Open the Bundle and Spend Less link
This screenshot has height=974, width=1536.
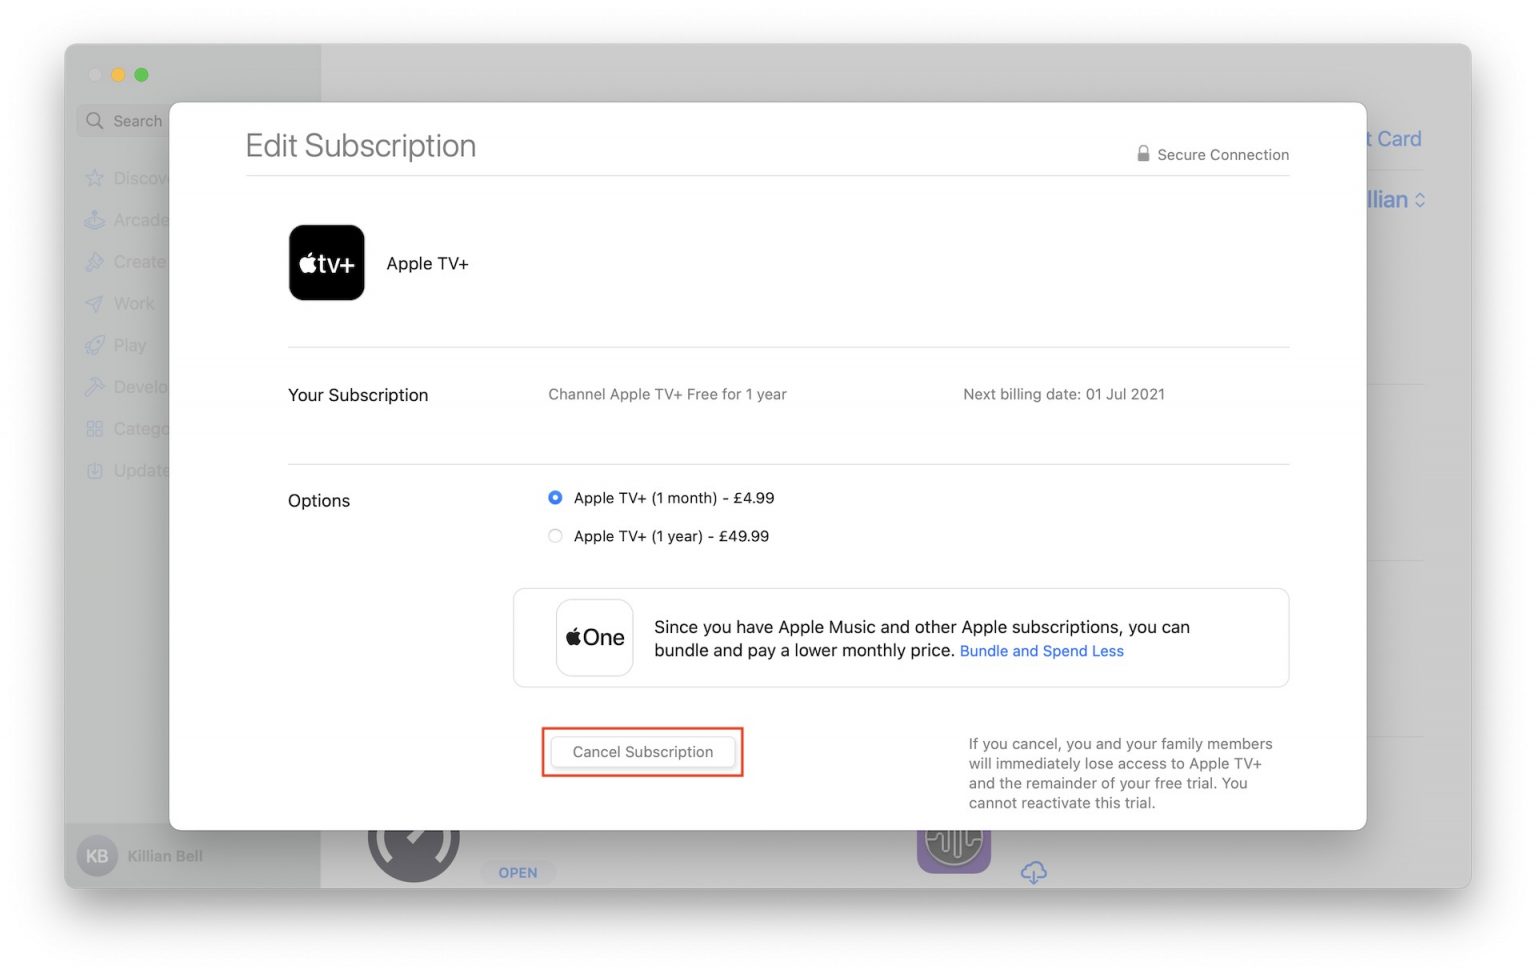[1041, 651]
